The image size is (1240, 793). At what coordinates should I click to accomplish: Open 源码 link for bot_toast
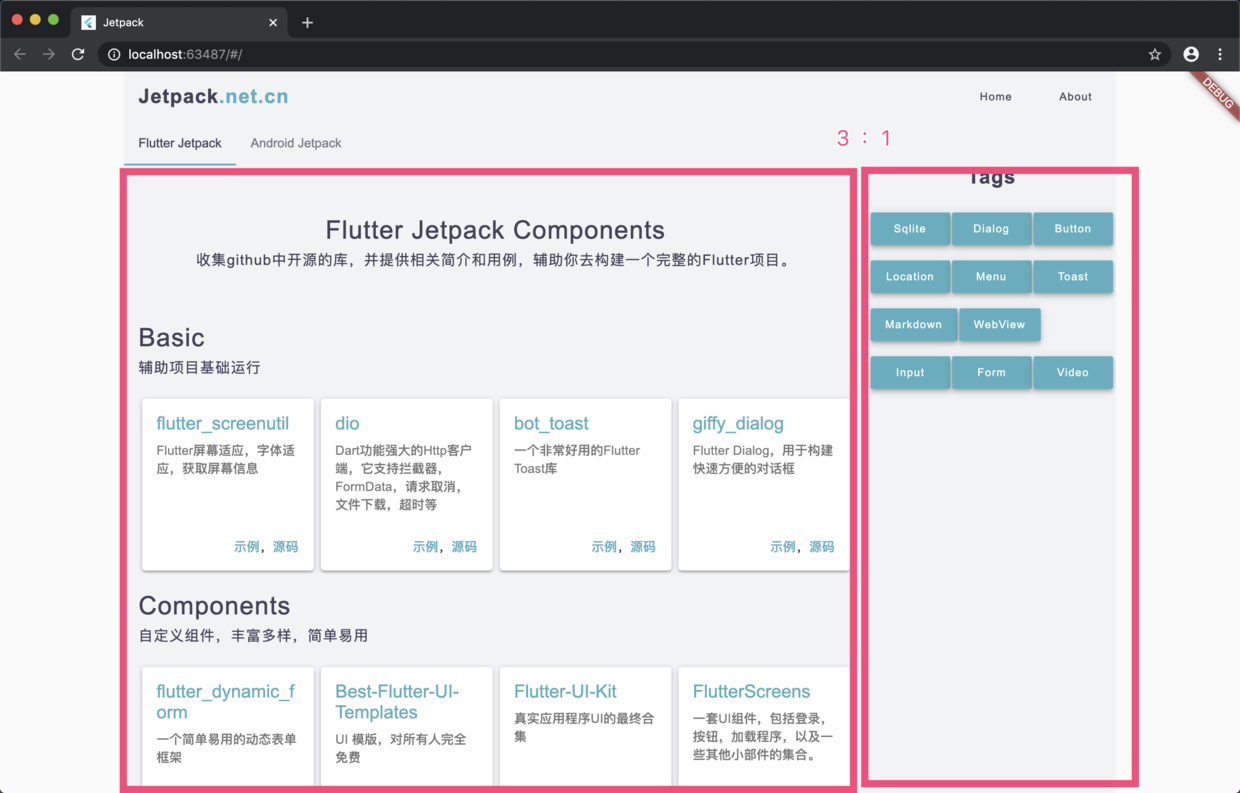643,547
